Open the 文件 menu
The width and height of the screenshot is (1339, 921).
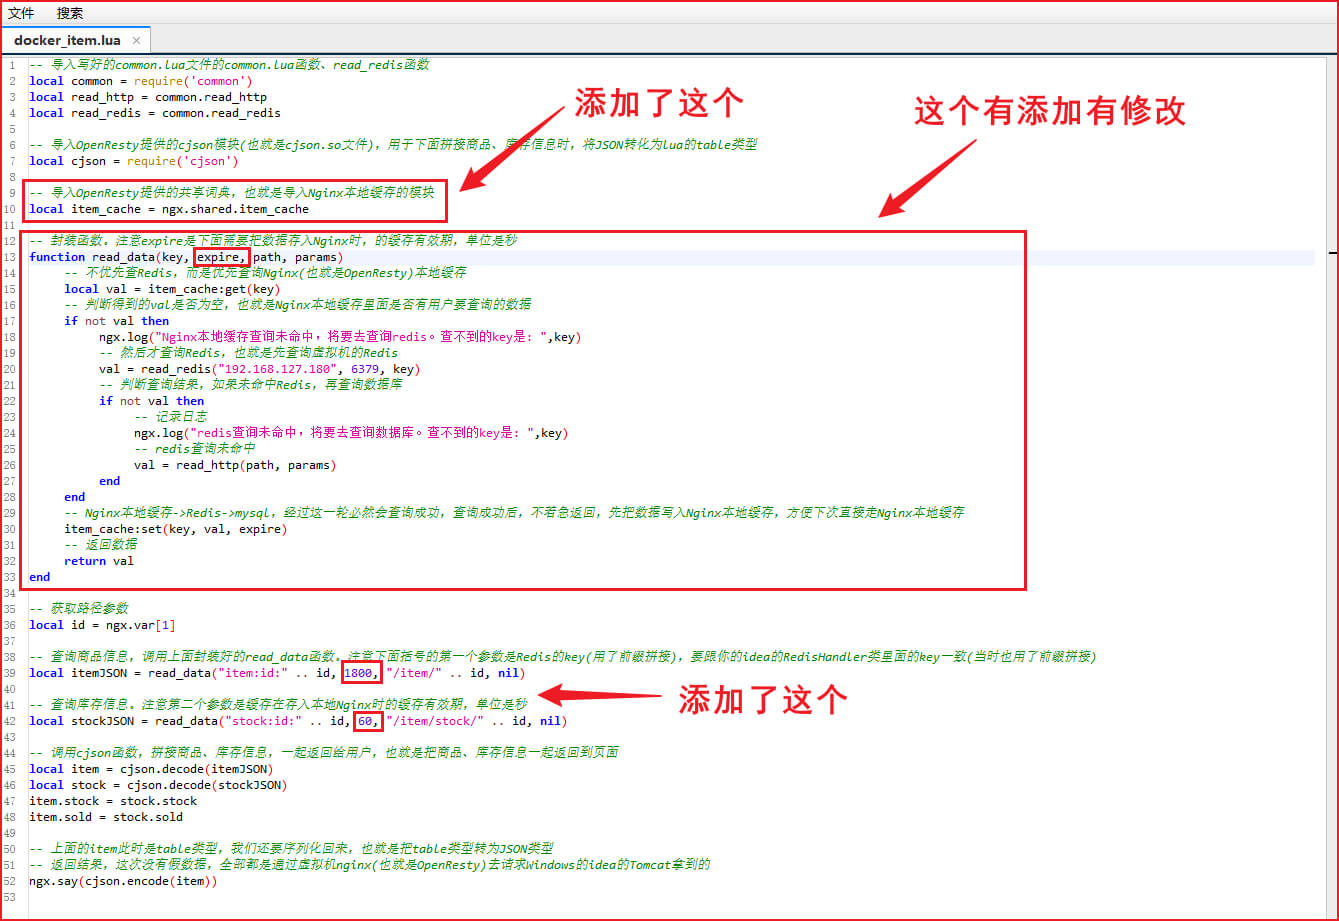click(21, 13)
